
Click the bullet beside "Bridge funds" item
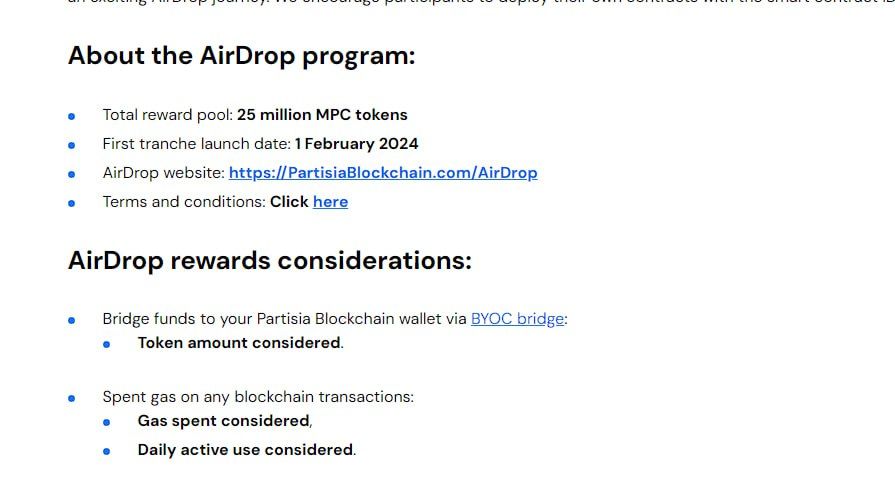click(71, 321)
